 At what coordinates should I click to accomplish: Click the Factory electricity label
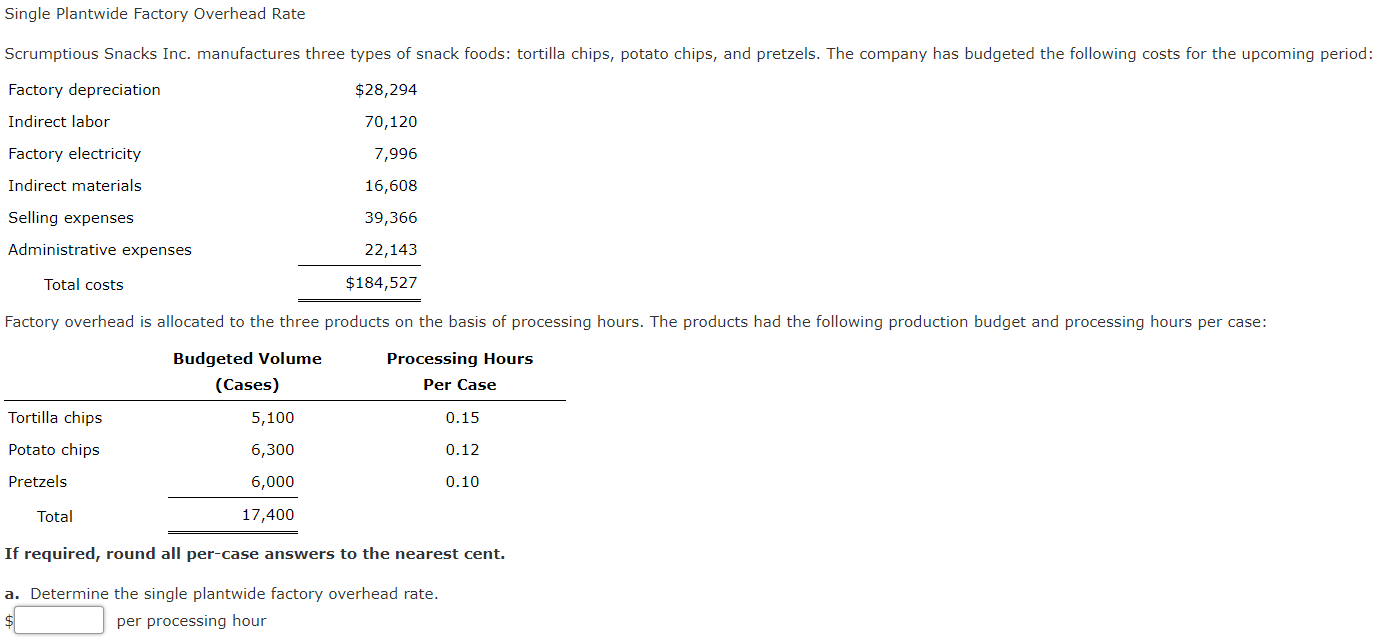[74, 153]
